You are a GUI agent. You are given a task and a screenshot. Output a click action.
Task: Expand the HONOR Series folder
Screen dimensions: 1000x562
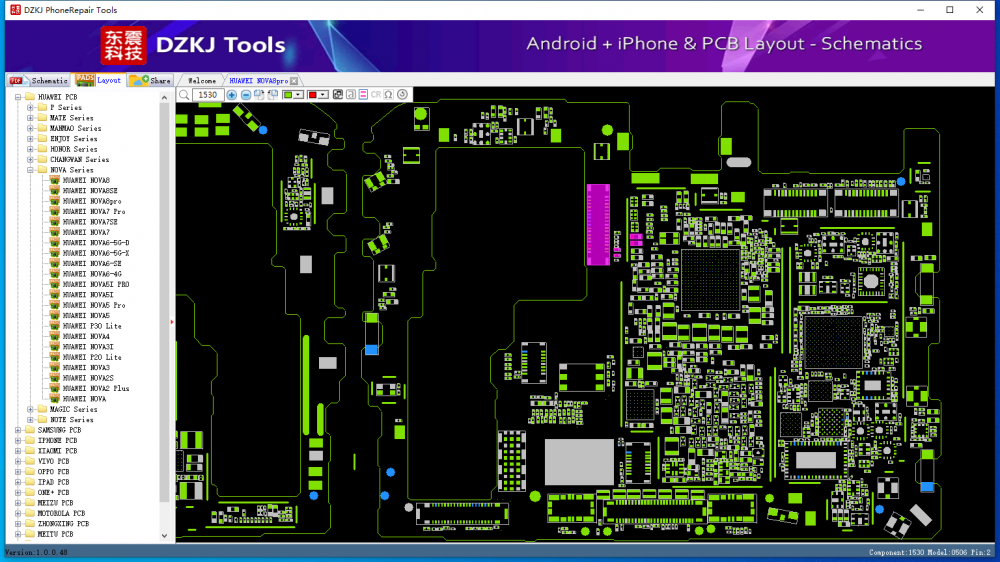click(x=30, y=149)
